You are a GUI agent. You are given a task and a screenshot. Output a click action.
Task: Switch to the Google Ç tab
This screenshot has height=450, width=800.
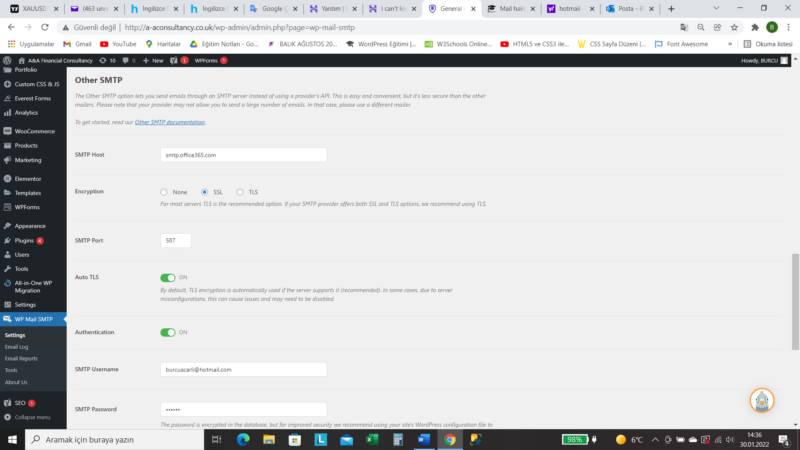click(273, 9)
